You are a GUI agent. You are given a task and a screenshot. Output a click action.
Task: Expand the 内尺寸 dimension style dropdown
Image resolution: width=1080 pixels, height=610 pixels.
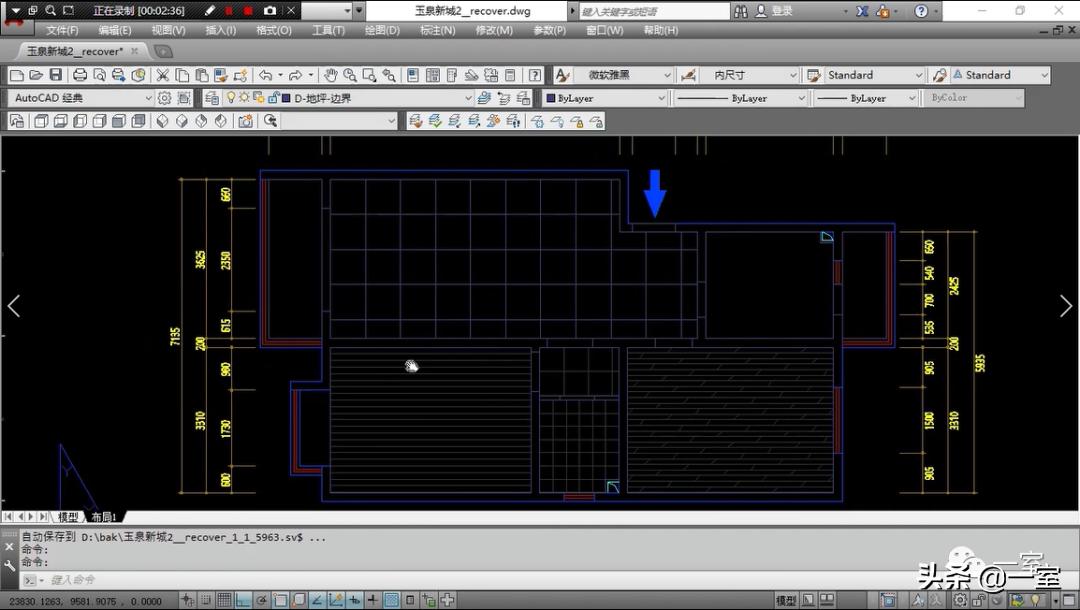(793, 75)
